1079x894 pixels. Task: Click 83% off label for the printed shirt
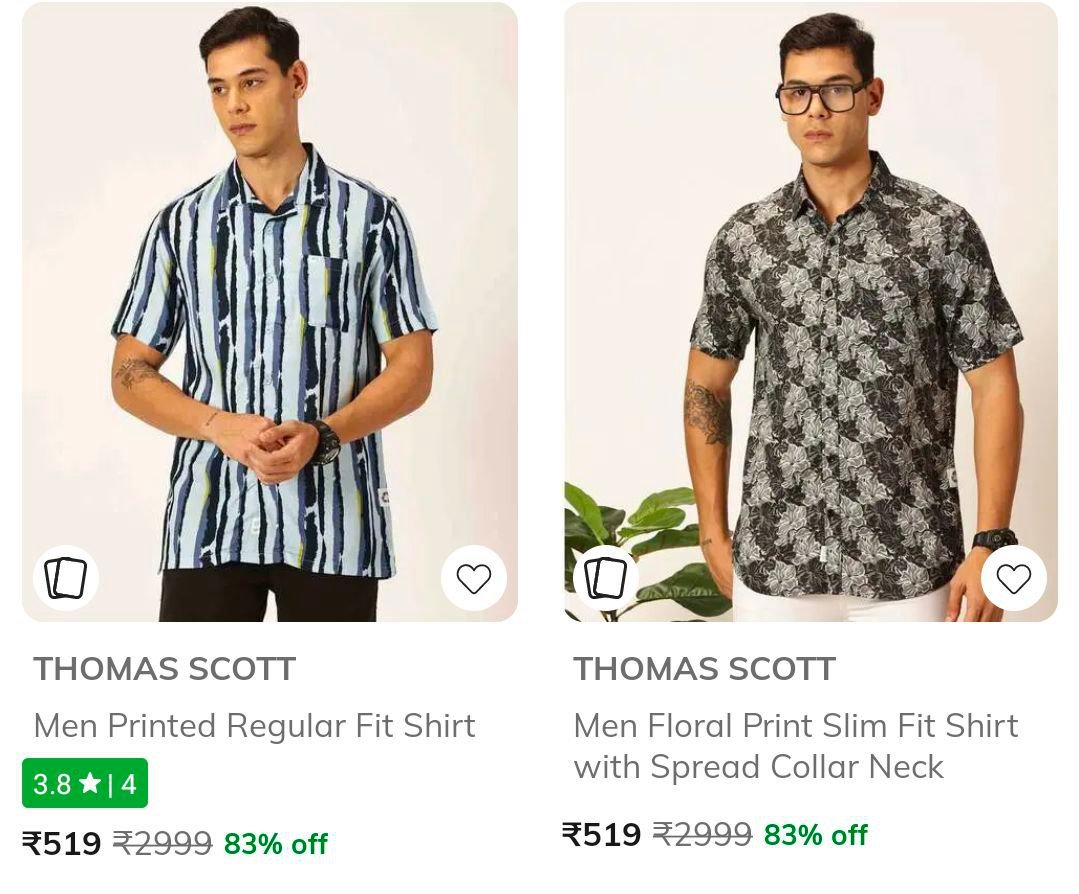(x=275, y=844)
